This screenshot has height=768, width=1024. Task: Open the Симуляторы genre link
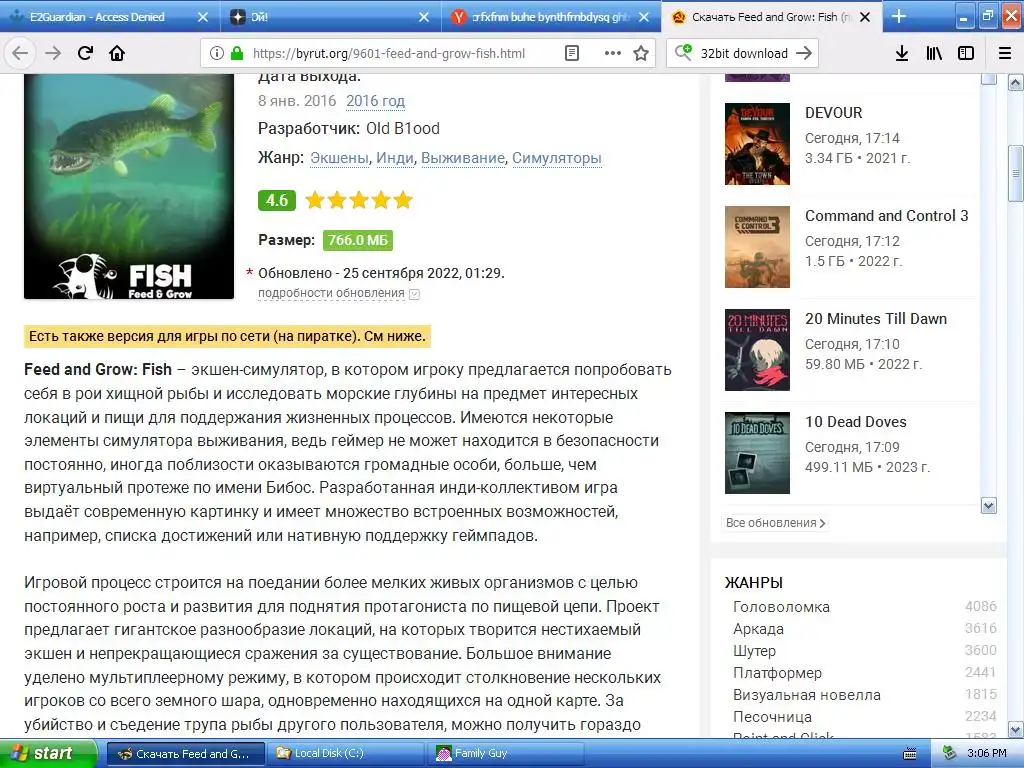point(556,158)
